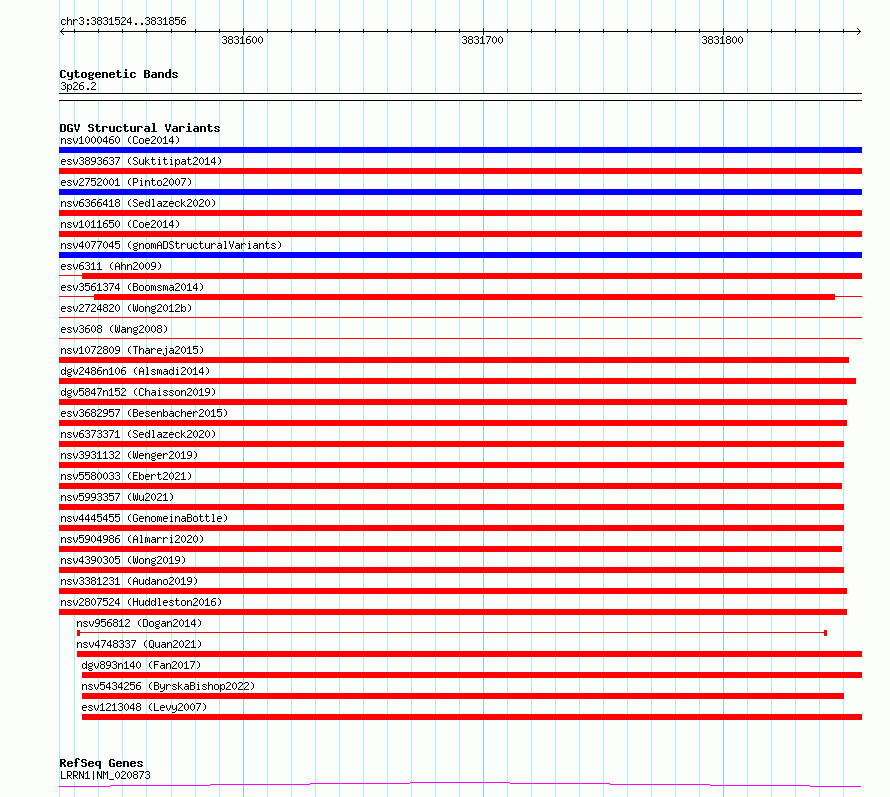Click the magenta LRRN1 gene track line
890x797 pixels.
point(460,785)
